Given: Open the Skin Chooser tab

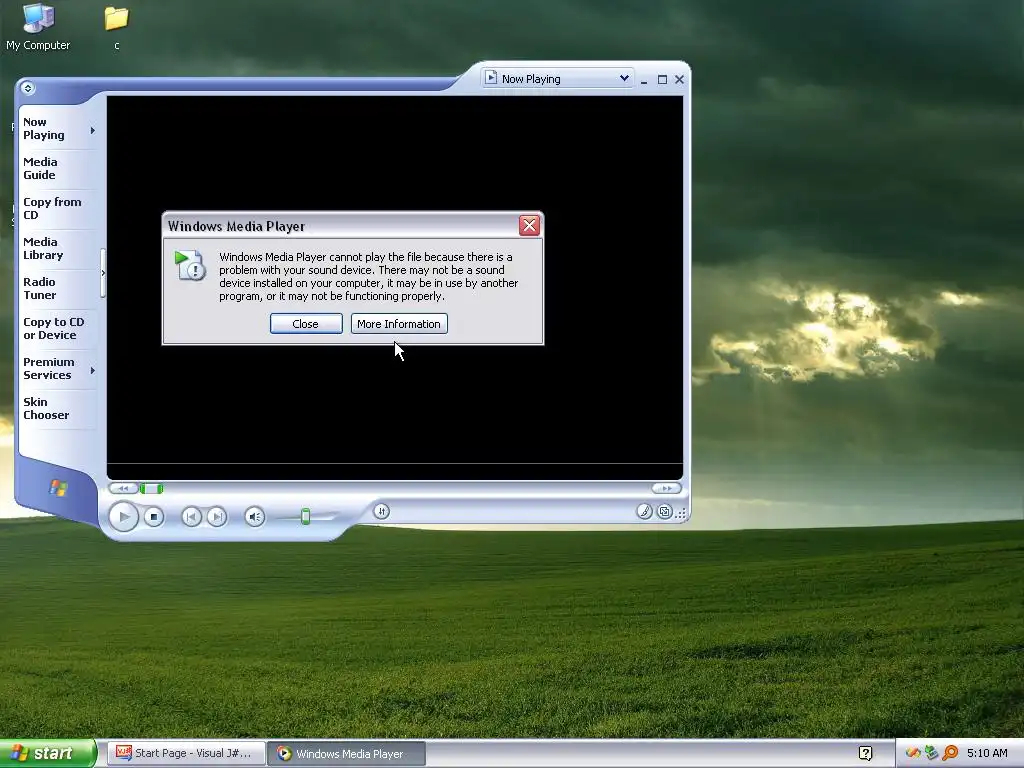Looking at the screenshot, I should coord(46,408).
